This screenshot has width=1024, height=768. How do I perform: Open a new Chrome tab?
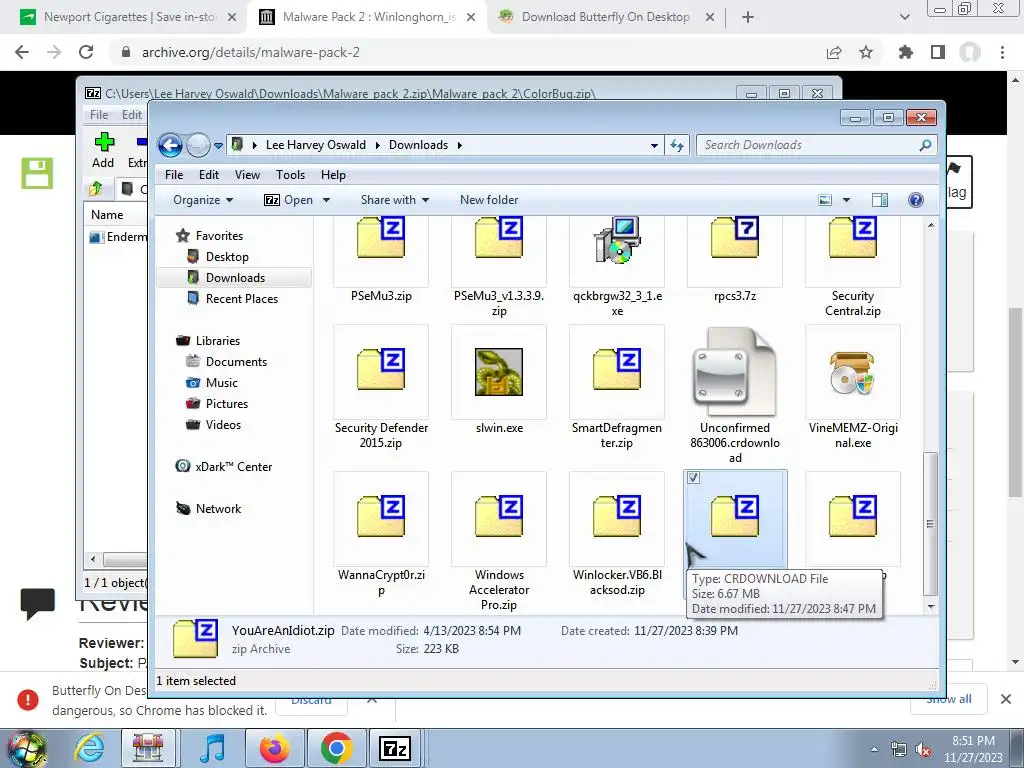[748, 18]
